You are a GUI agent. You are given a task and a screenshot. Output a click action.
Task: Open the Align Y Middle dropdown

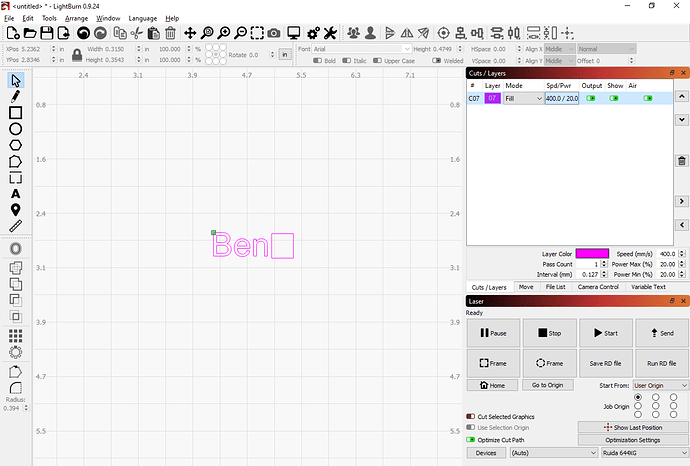560,61
